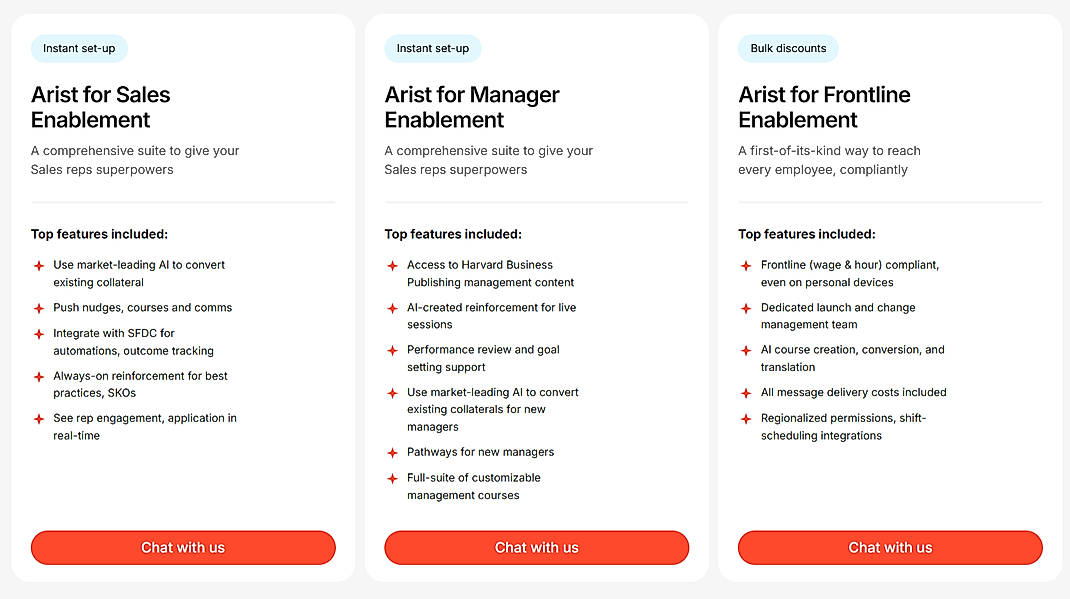Viewport: 1070px width, 599px height.
Task: Click 'Chat with us' under Manager Enablement
Action: tap(536, 547)
